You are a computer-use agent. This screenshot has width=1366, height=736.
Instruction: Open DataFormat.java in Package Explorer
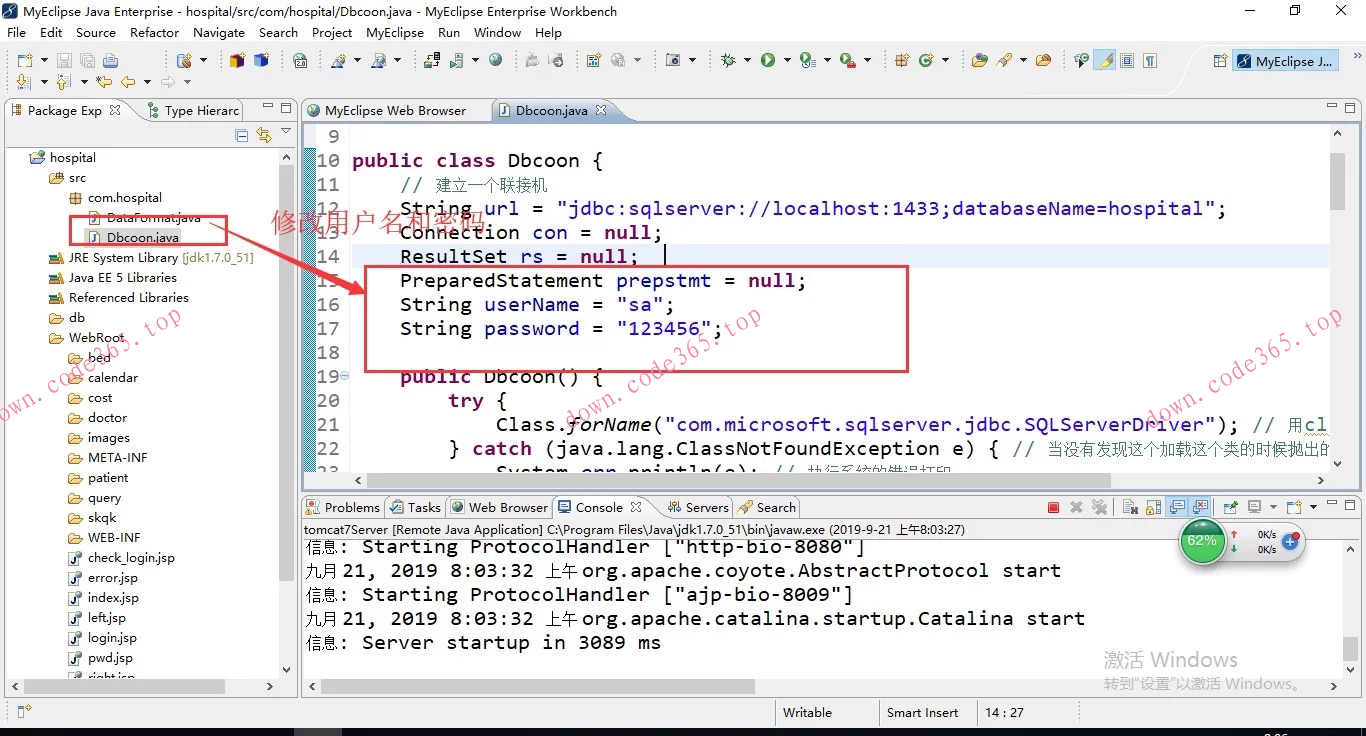(x=153, y=218)
